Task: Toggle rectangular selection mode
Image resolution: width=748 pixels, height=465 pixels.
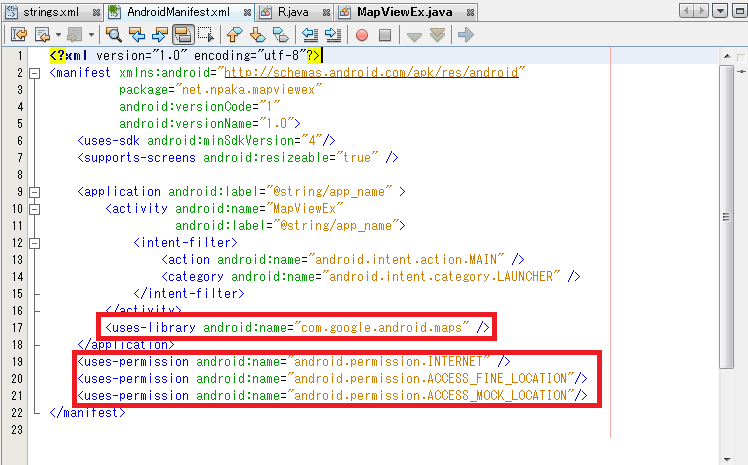Action: click(x=206, y=34)
